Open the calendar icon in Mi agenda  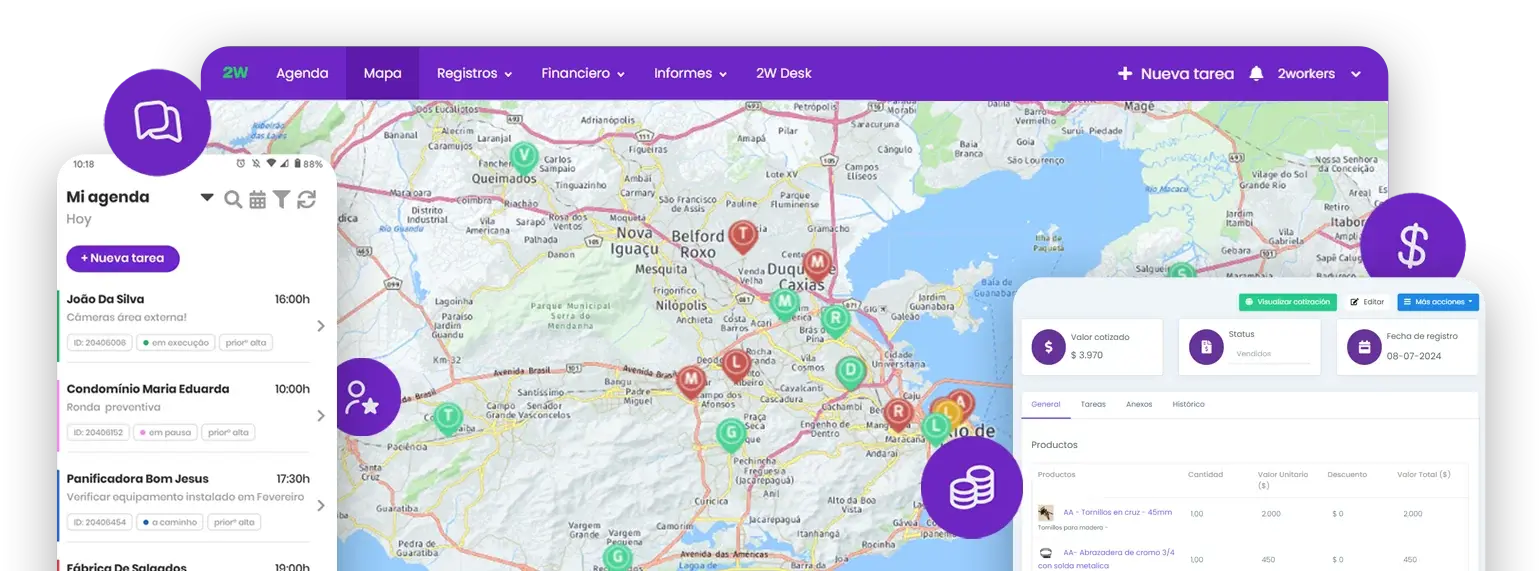pyautogui.click(x=258, y=200)
